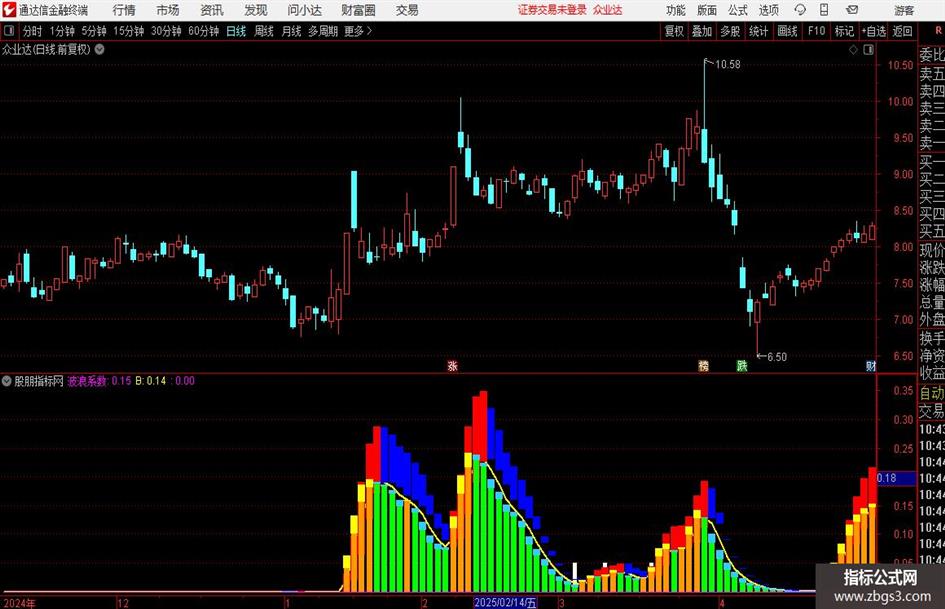This screenshot has width=945, height=609.
Task: Toggle the chart side panel icon
Action: coord(868,50)
